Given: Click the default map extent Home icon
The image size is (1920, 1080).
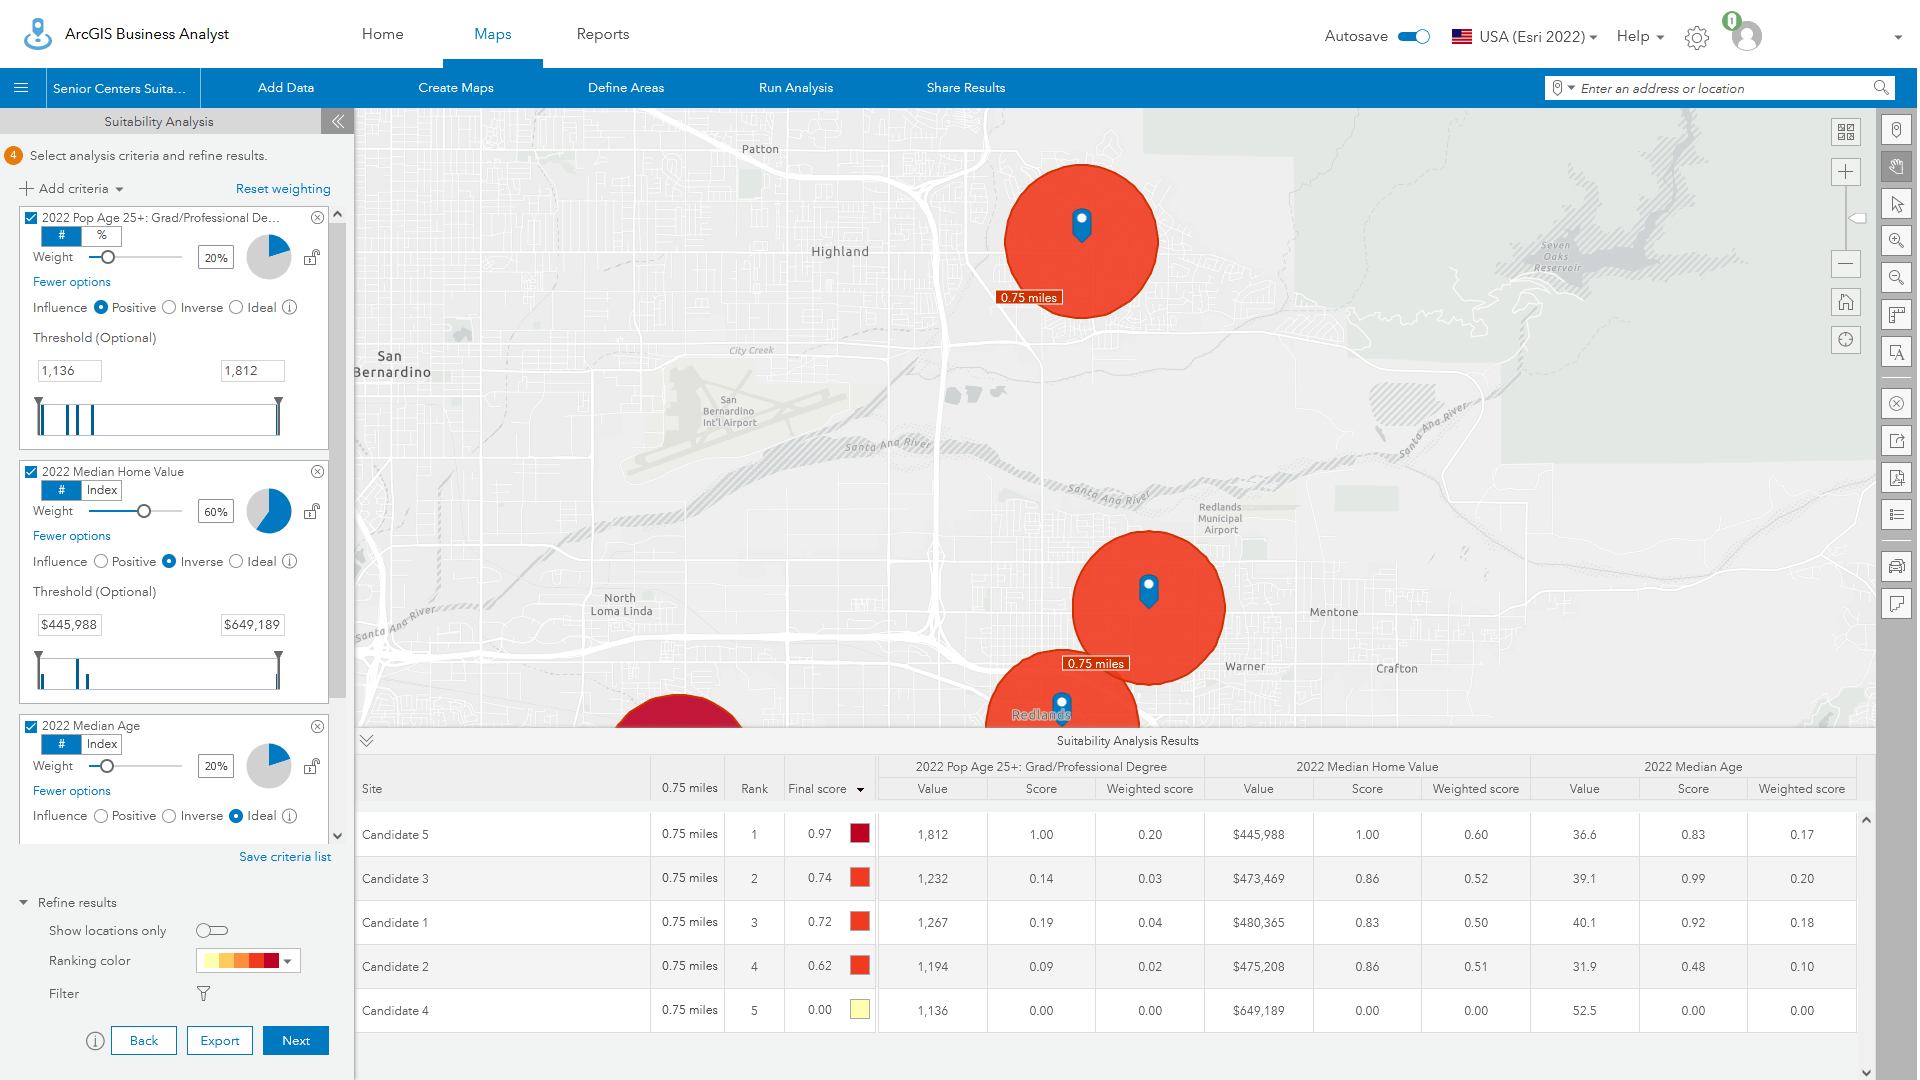Looking at the screenshot, I should [x=1845, y=301].
